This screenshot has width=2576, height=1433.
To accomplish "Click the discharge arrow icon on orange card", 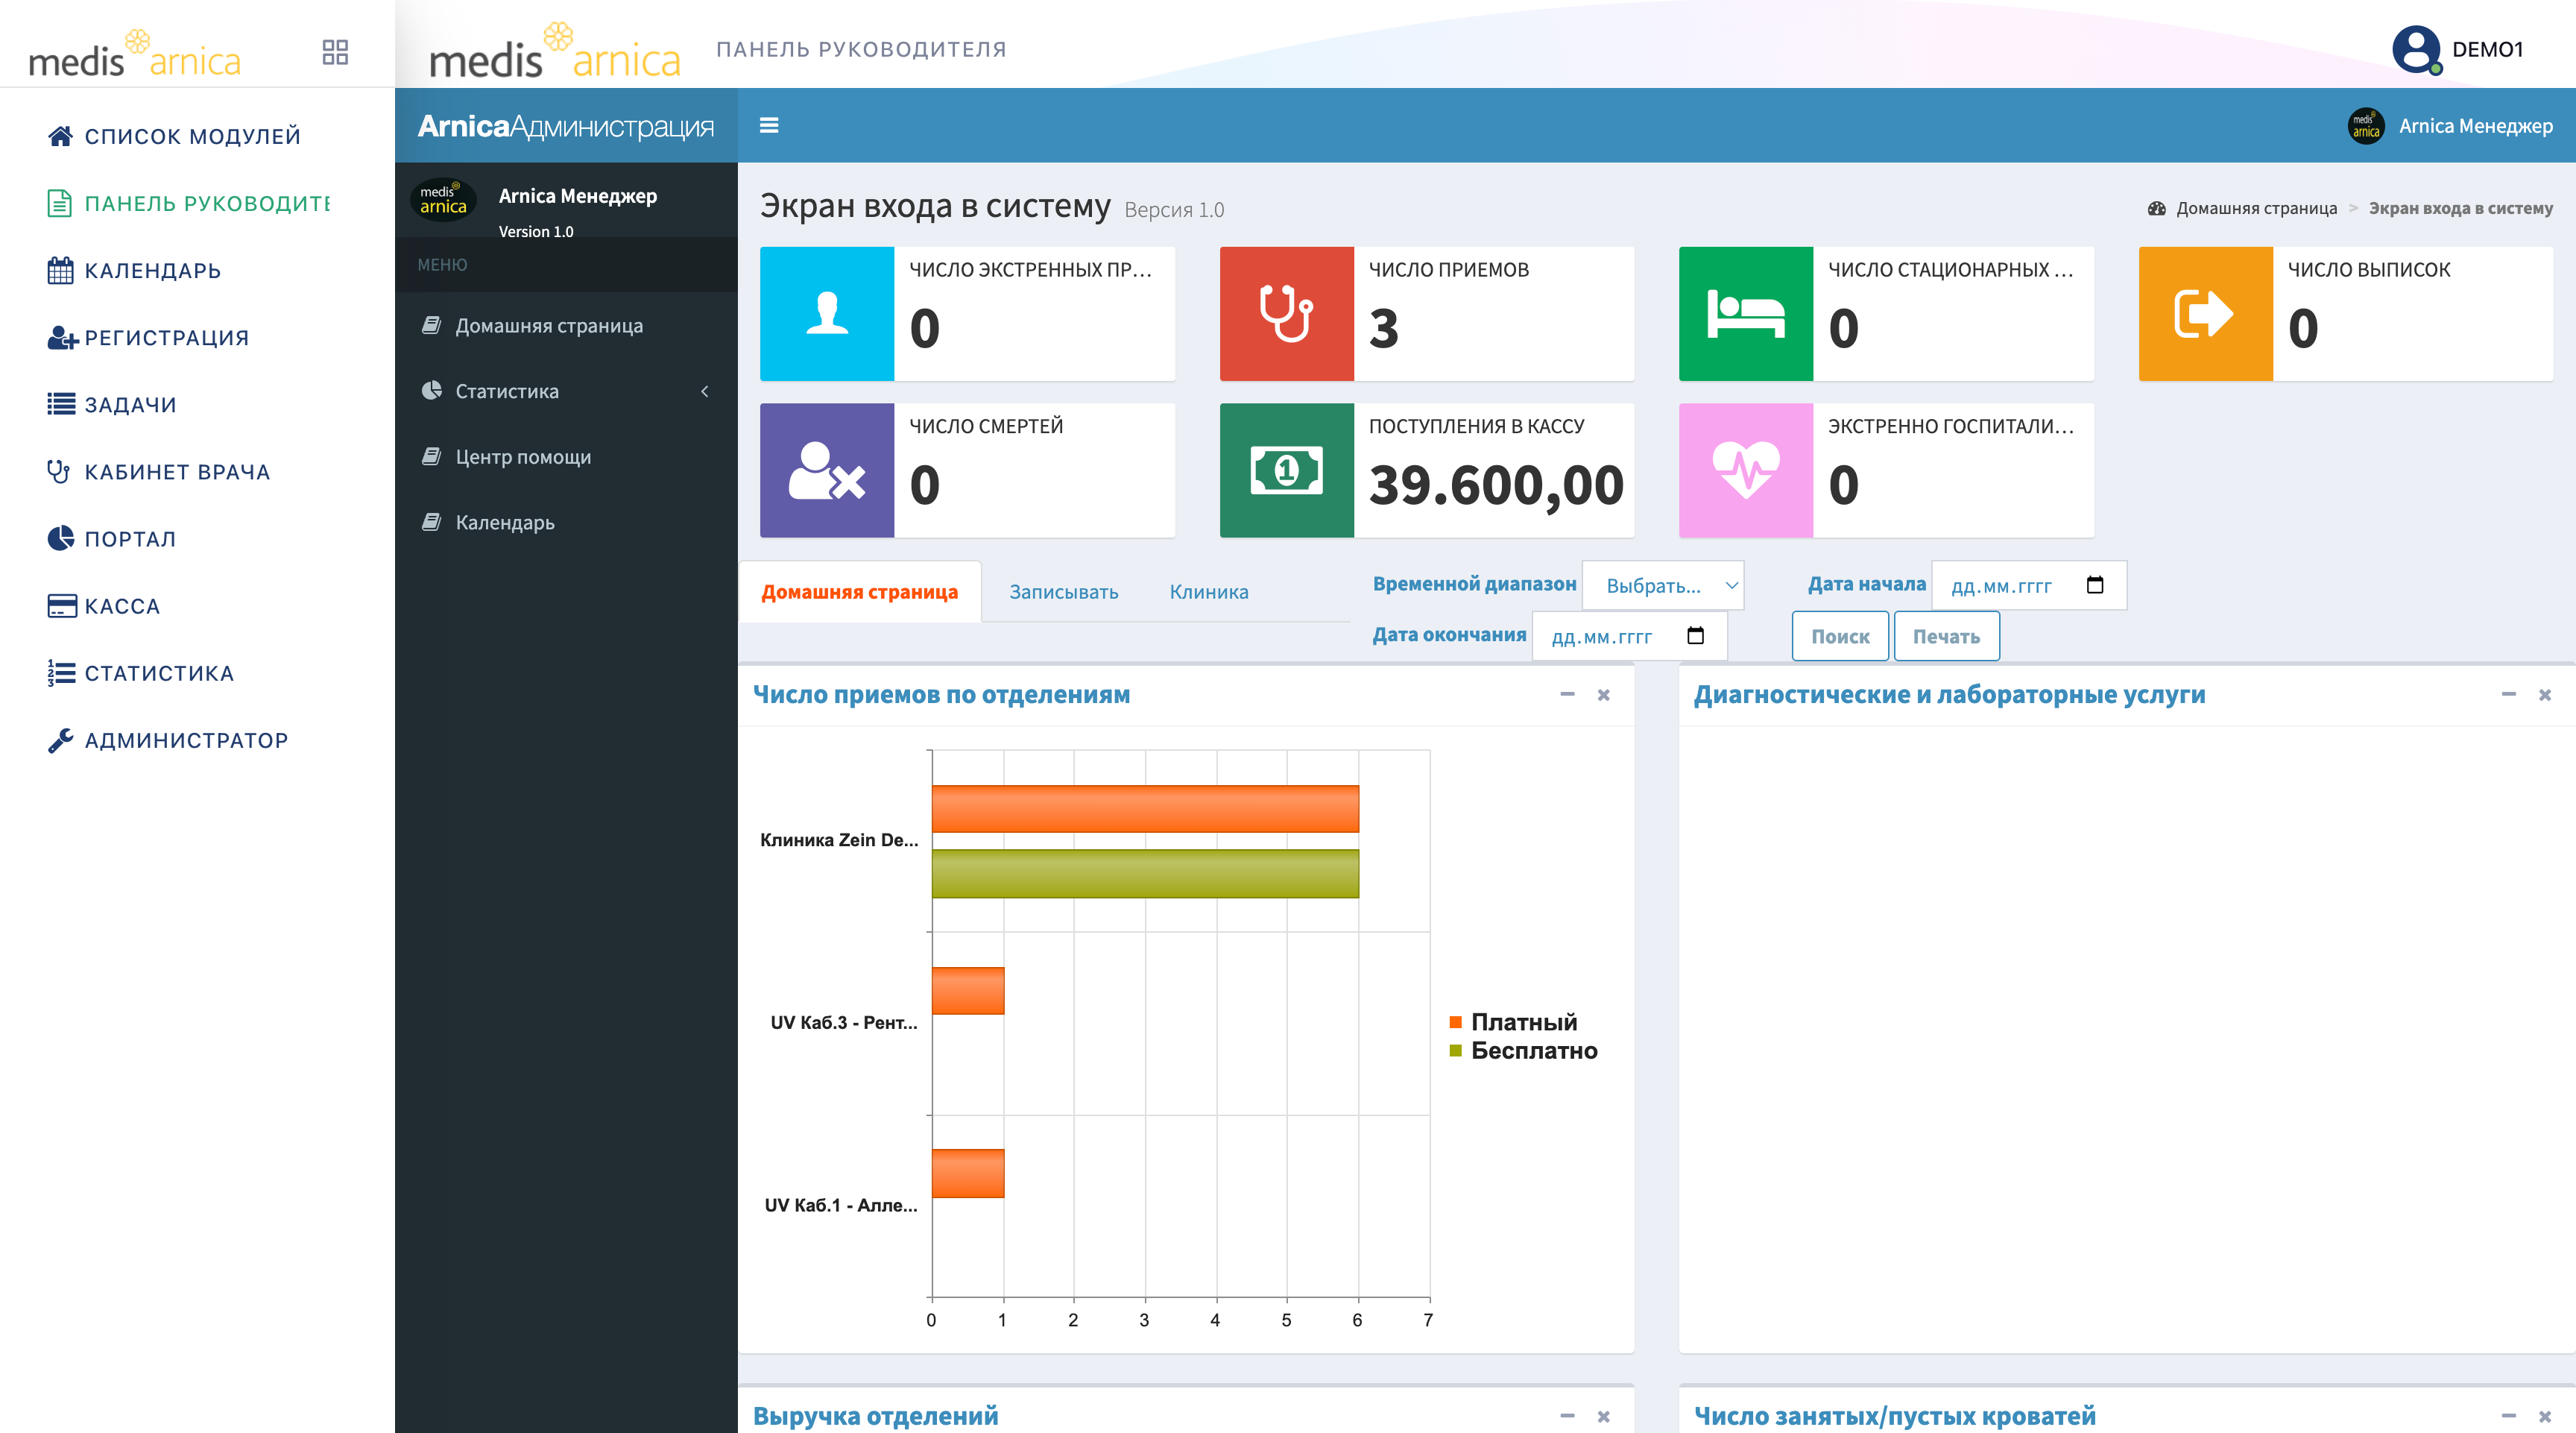I will tap(2205, 314).
